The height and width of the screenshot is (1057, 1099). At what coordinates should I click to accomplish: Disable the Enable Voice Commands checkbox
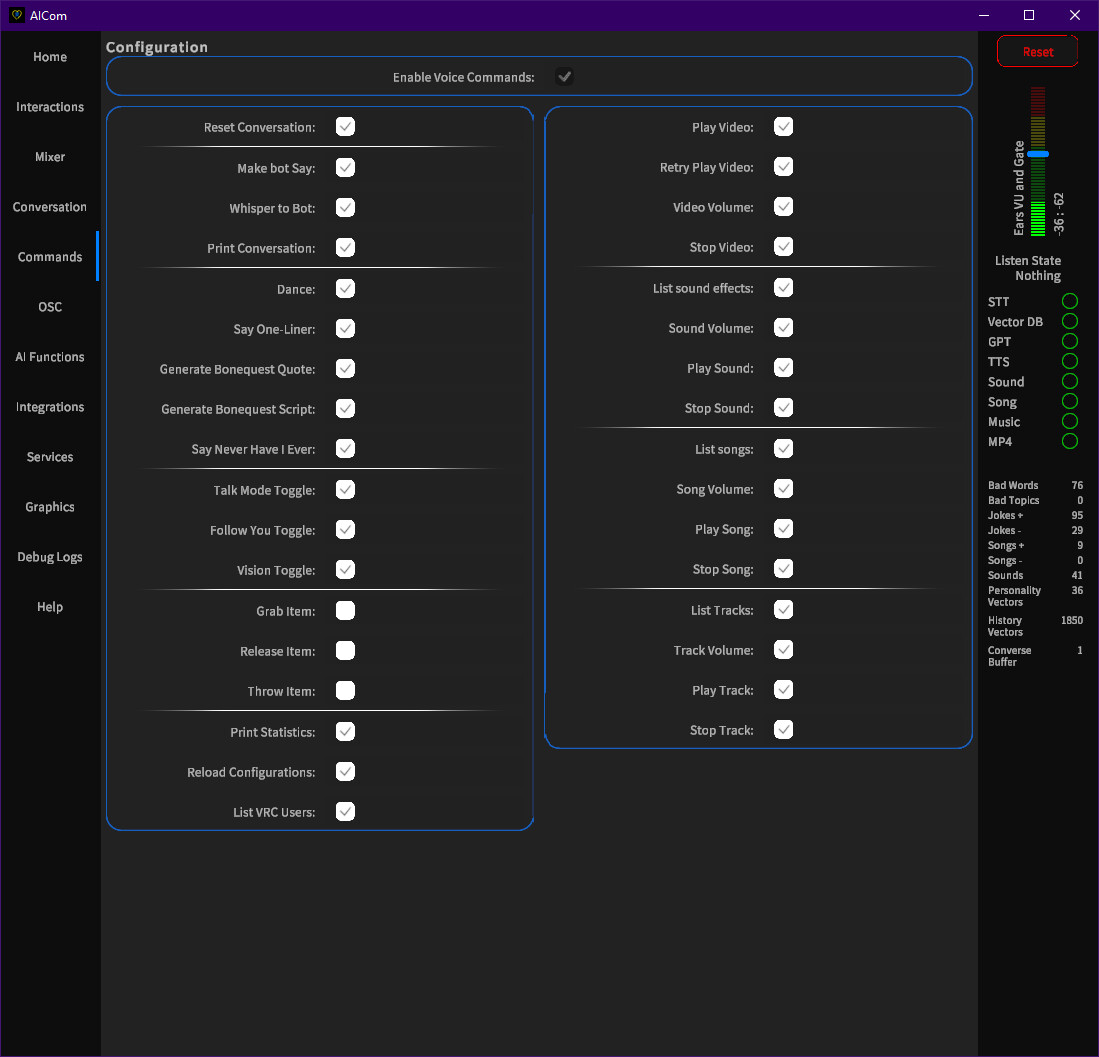pyautogui.click(x=564, y=76)
